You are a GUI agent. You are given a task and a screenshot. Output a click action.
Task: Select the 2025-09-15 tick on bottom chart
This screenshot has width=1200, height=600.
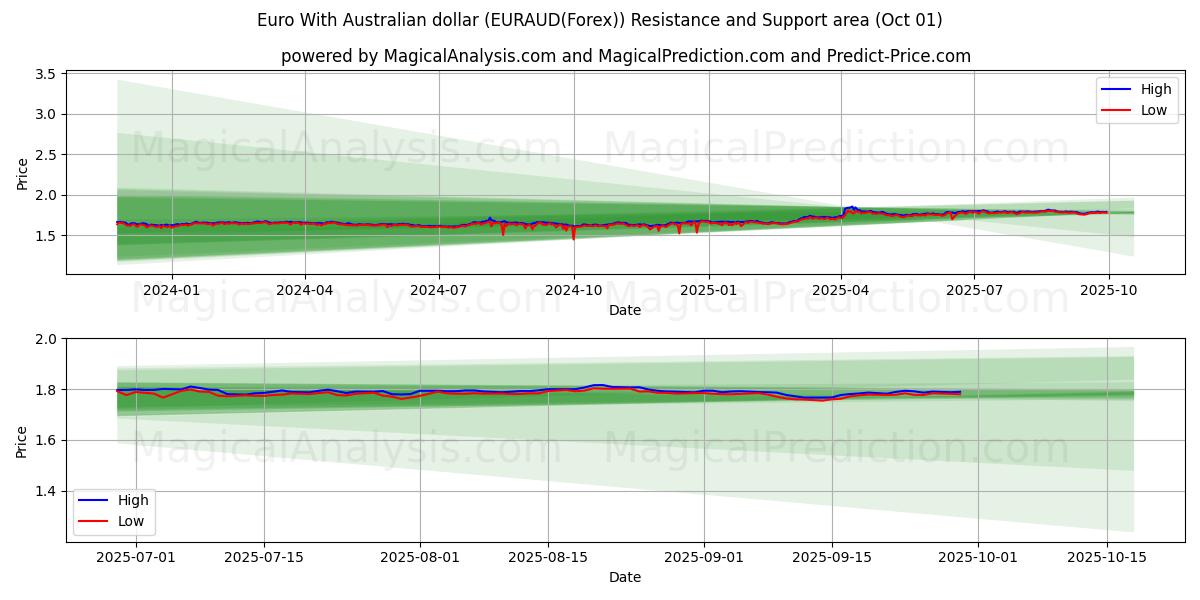point(832,558)
